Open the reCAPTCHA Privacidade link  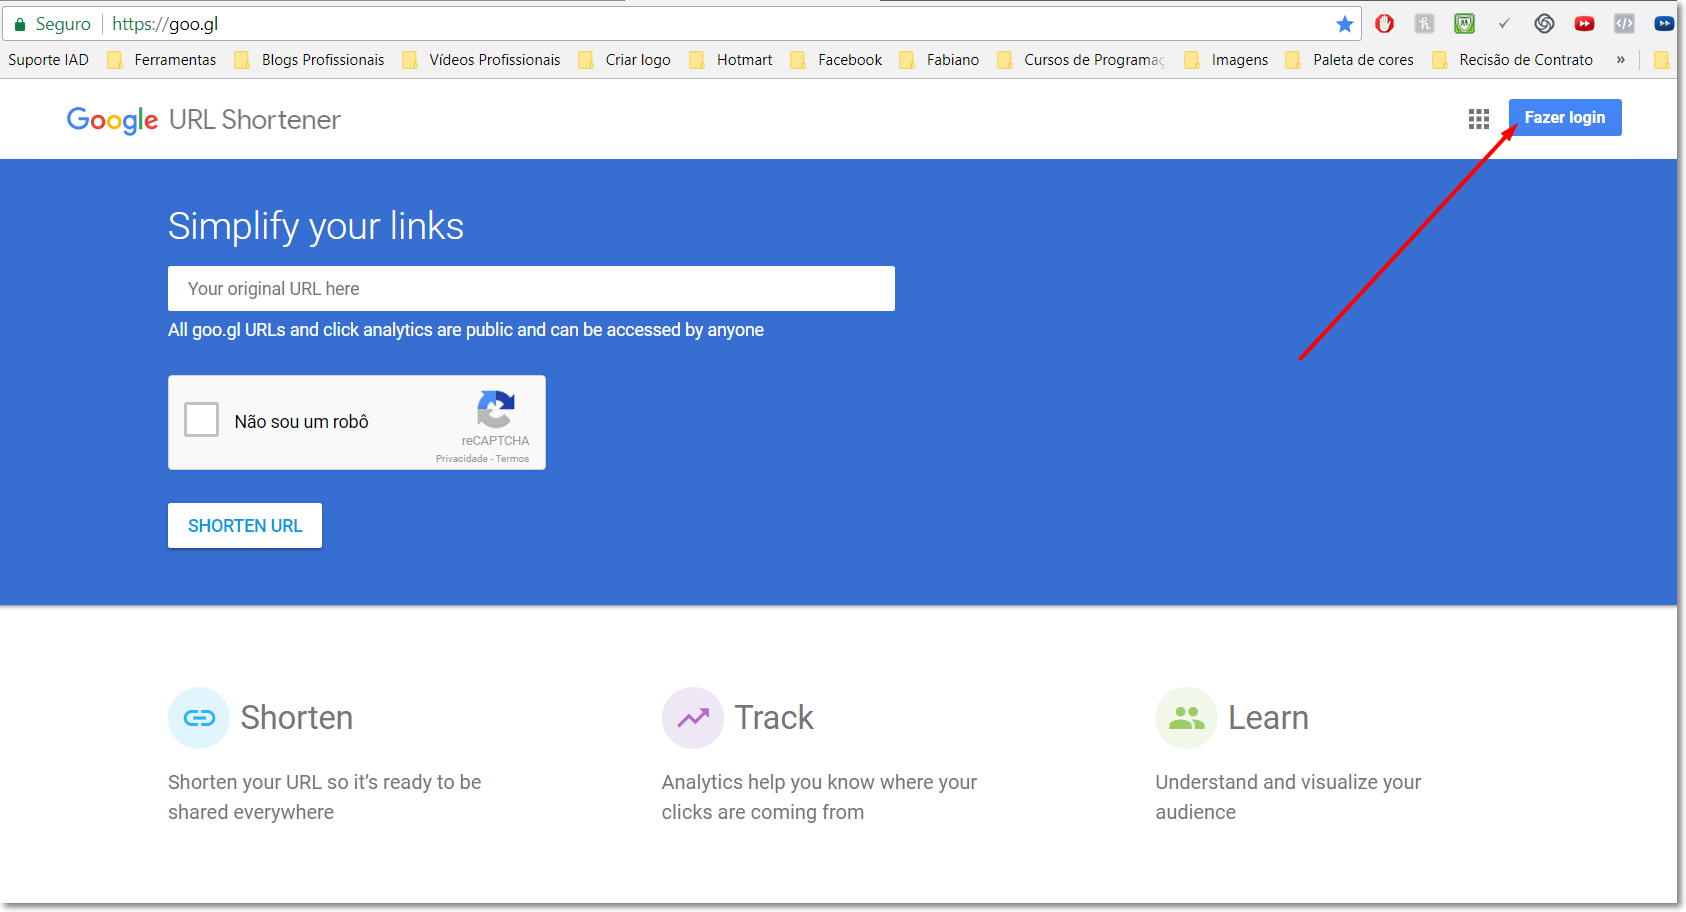tap(461, 459)
